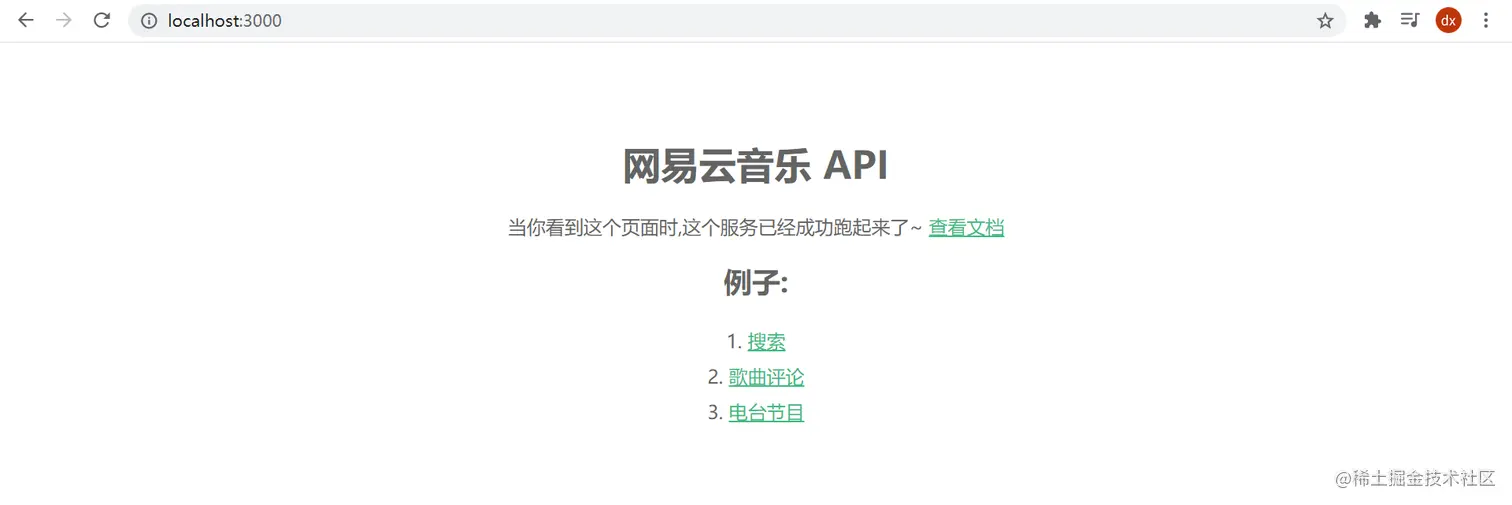Open the 搜索 example link

766,342
